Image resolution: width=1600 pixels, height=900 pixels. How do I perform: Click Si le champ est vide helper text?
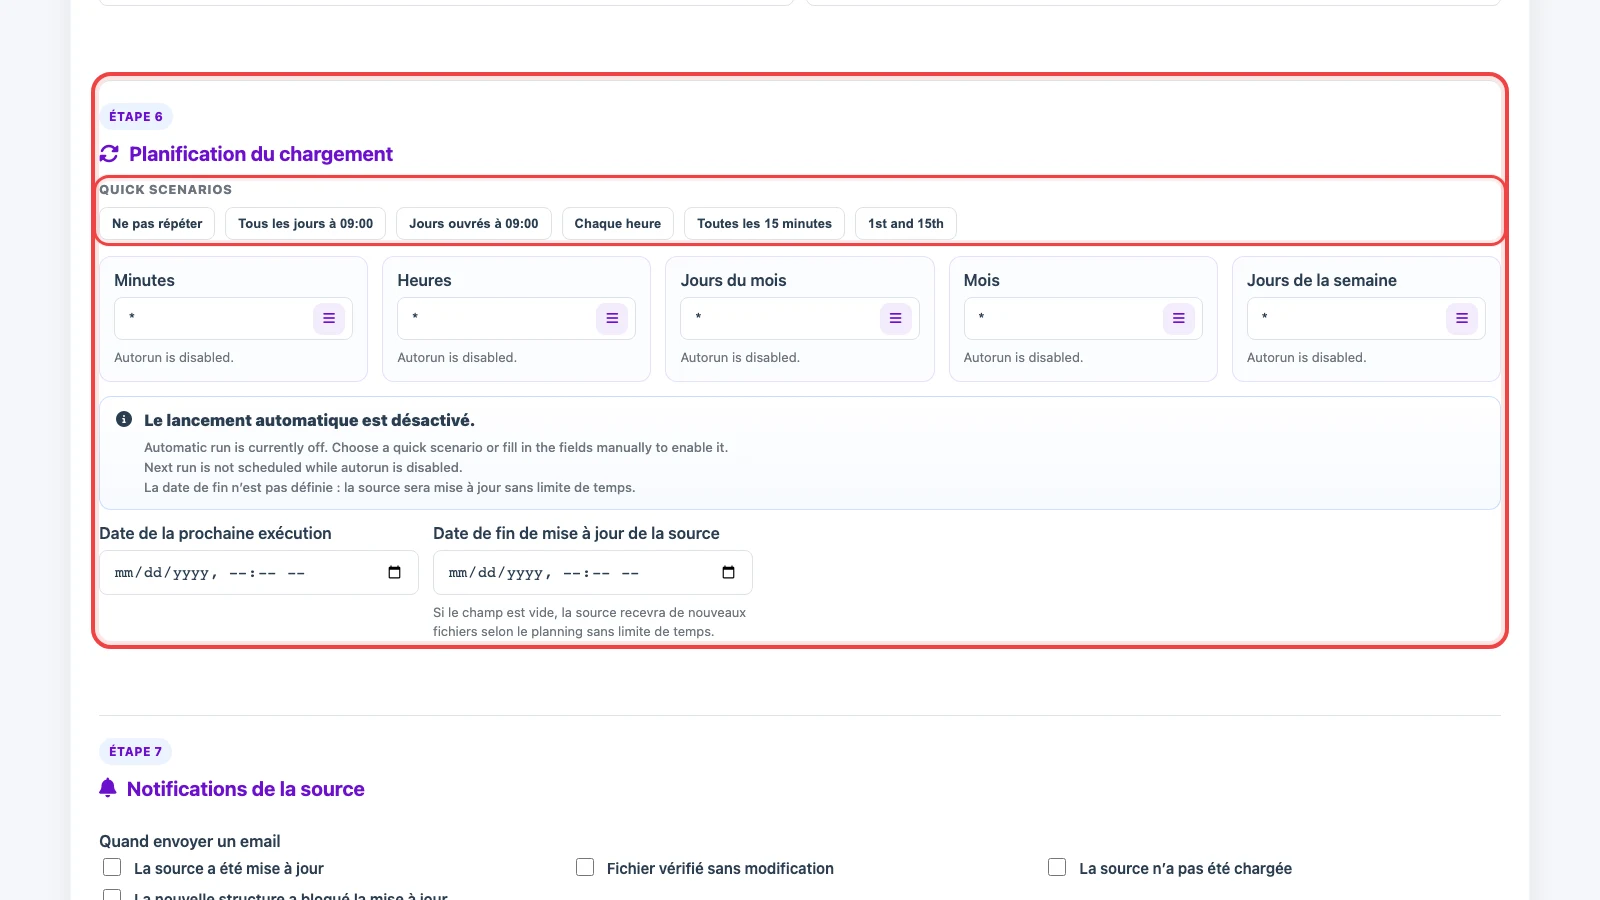coord(590,622)
